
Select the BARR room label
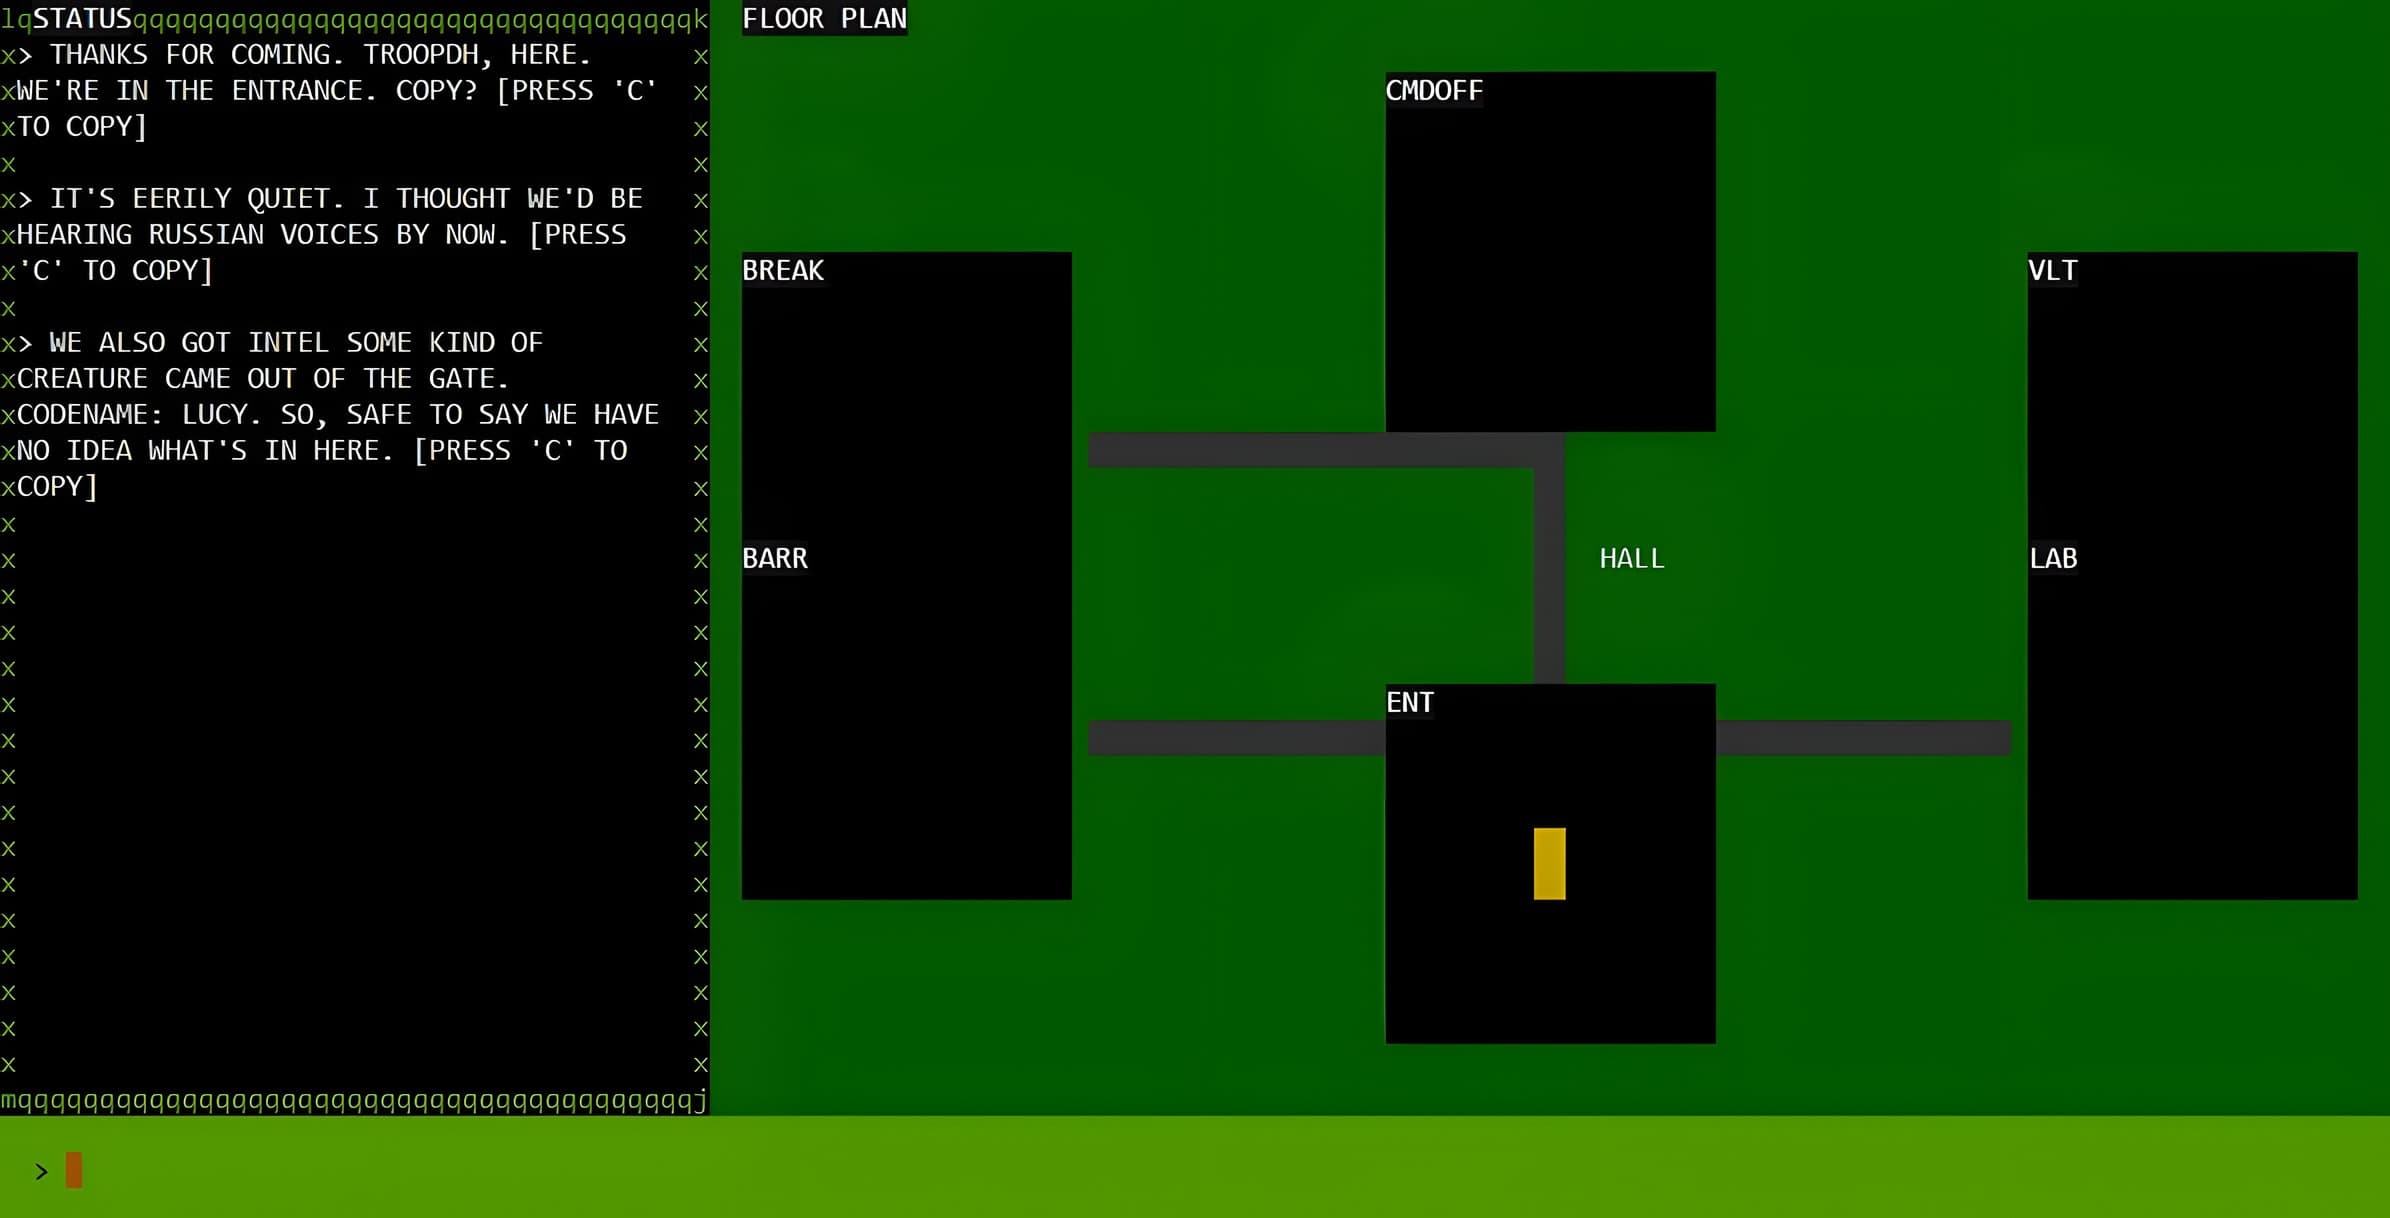(775, 558)
